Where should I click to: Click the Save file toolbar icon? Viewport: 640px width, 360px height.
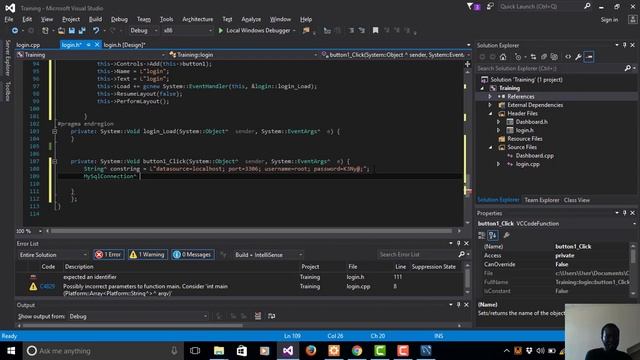click(72, 31)
